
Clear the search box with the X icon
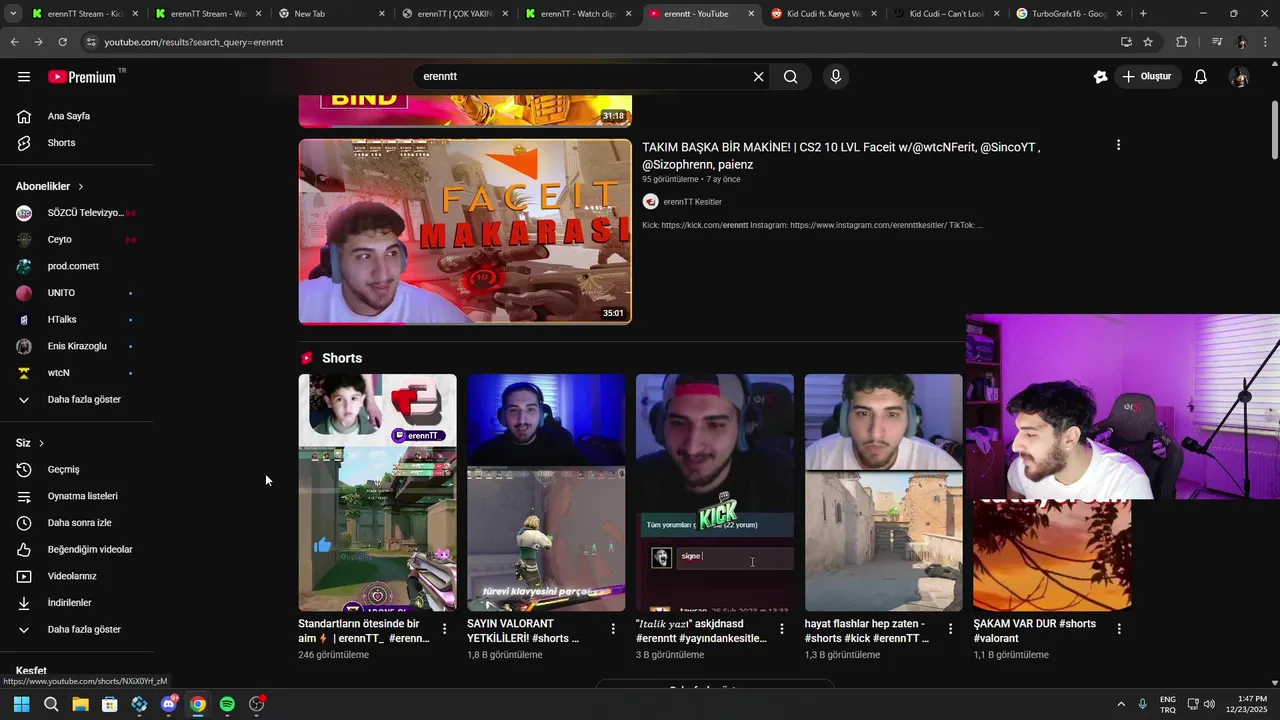(758, 77)
